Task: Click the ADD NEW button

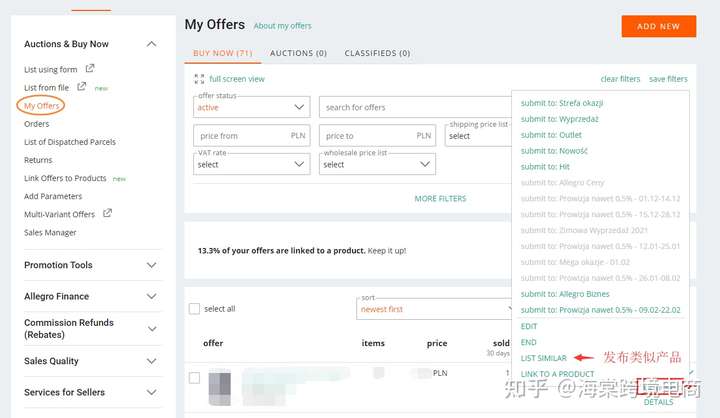Action: [x=658, y=26]
